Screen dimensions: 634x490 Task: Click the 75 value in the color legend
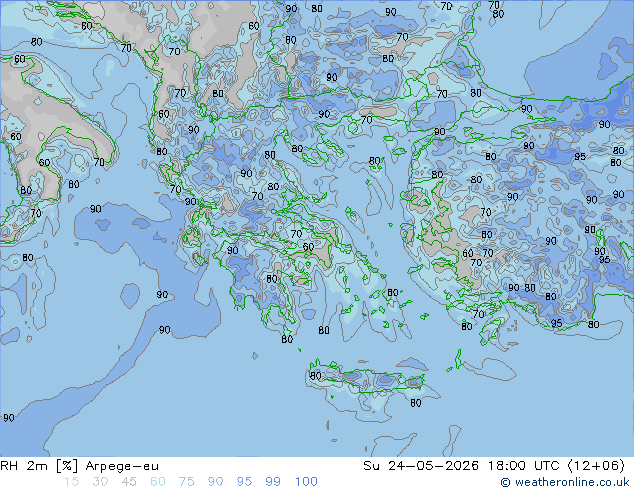tap(186, 482)
